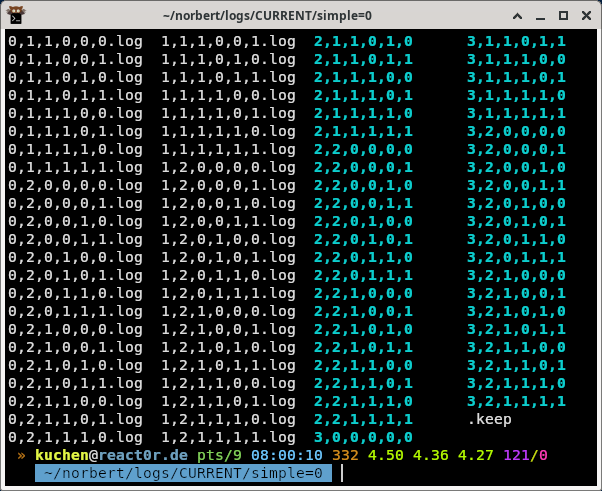Click directory 3,0,0,0,0,0 in listing
The height and width of the screenshot is (491, 602).
[363, 438]
